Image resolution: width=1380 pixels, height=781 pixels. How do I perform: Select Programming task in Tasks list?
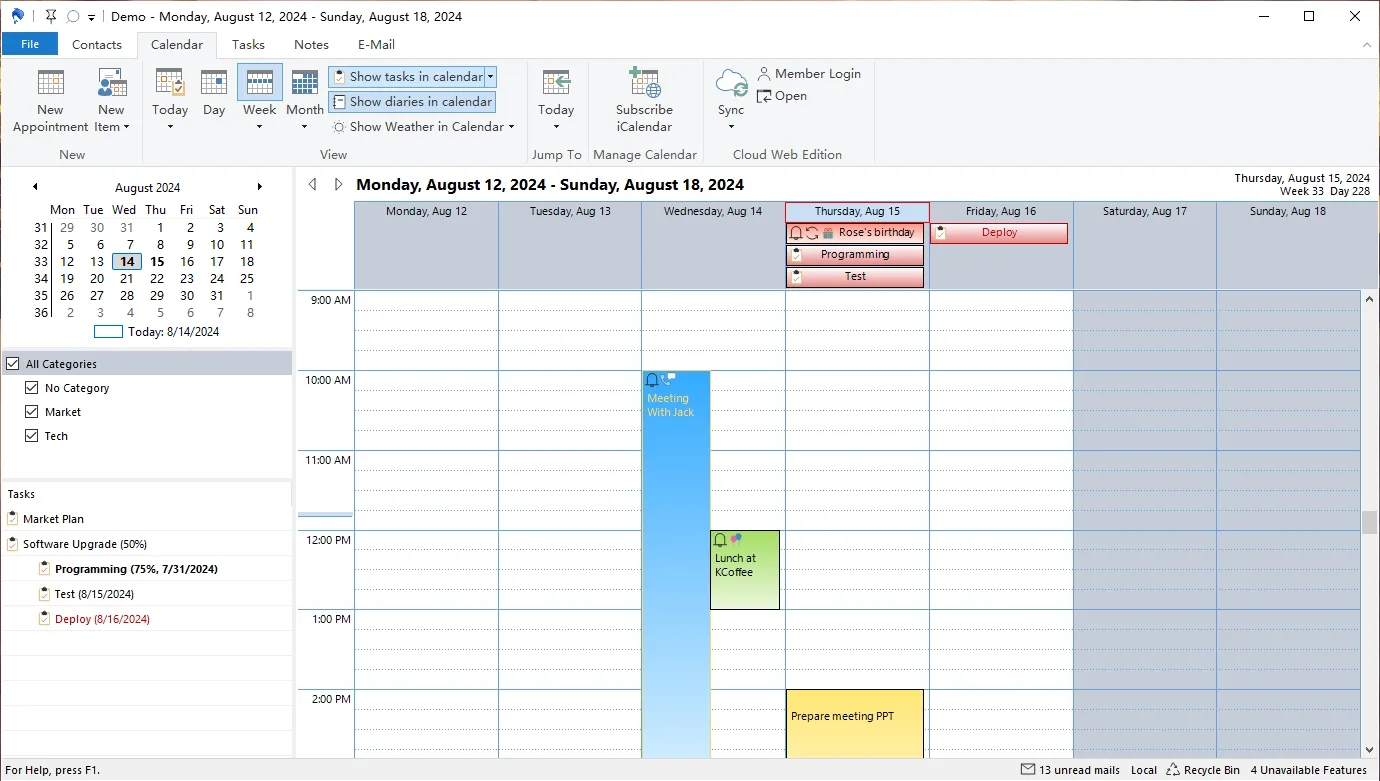tap(136, 569)
